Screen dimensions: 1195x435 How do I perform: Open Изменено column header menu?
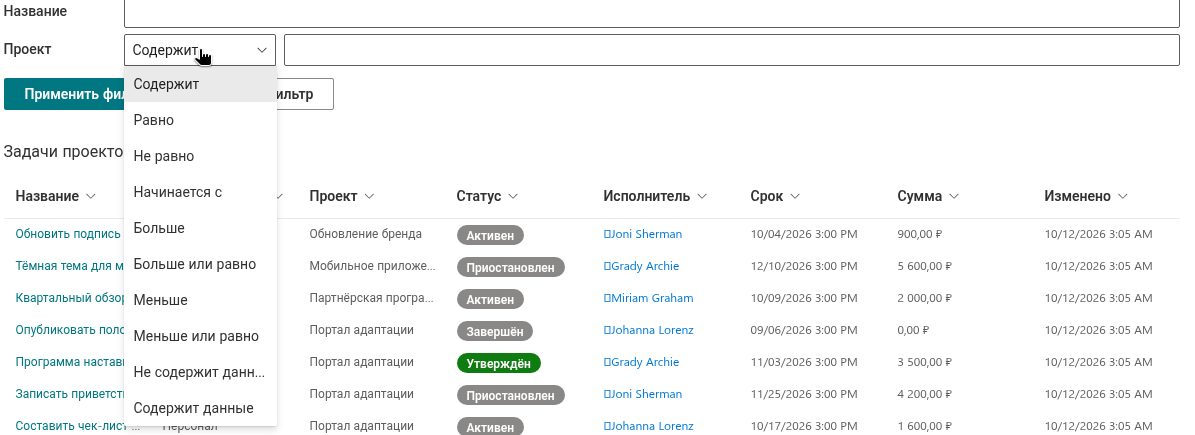point(1085,196)
